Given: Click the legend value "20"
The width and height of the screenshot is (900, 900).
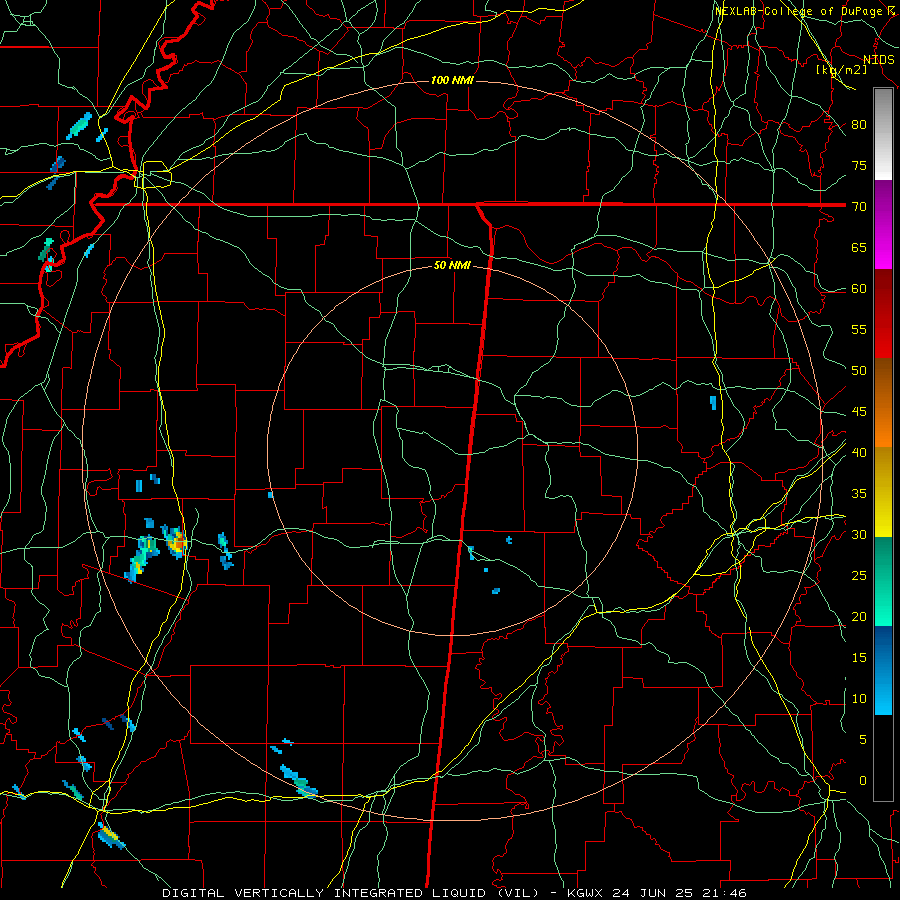Looking at the screenshot, I should pyautogui.click(x=859, y=616).
